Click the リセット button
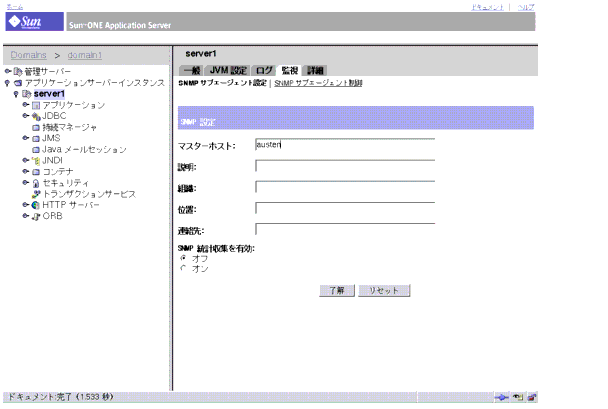Viewport: 608px width, 409px height. 384,290
